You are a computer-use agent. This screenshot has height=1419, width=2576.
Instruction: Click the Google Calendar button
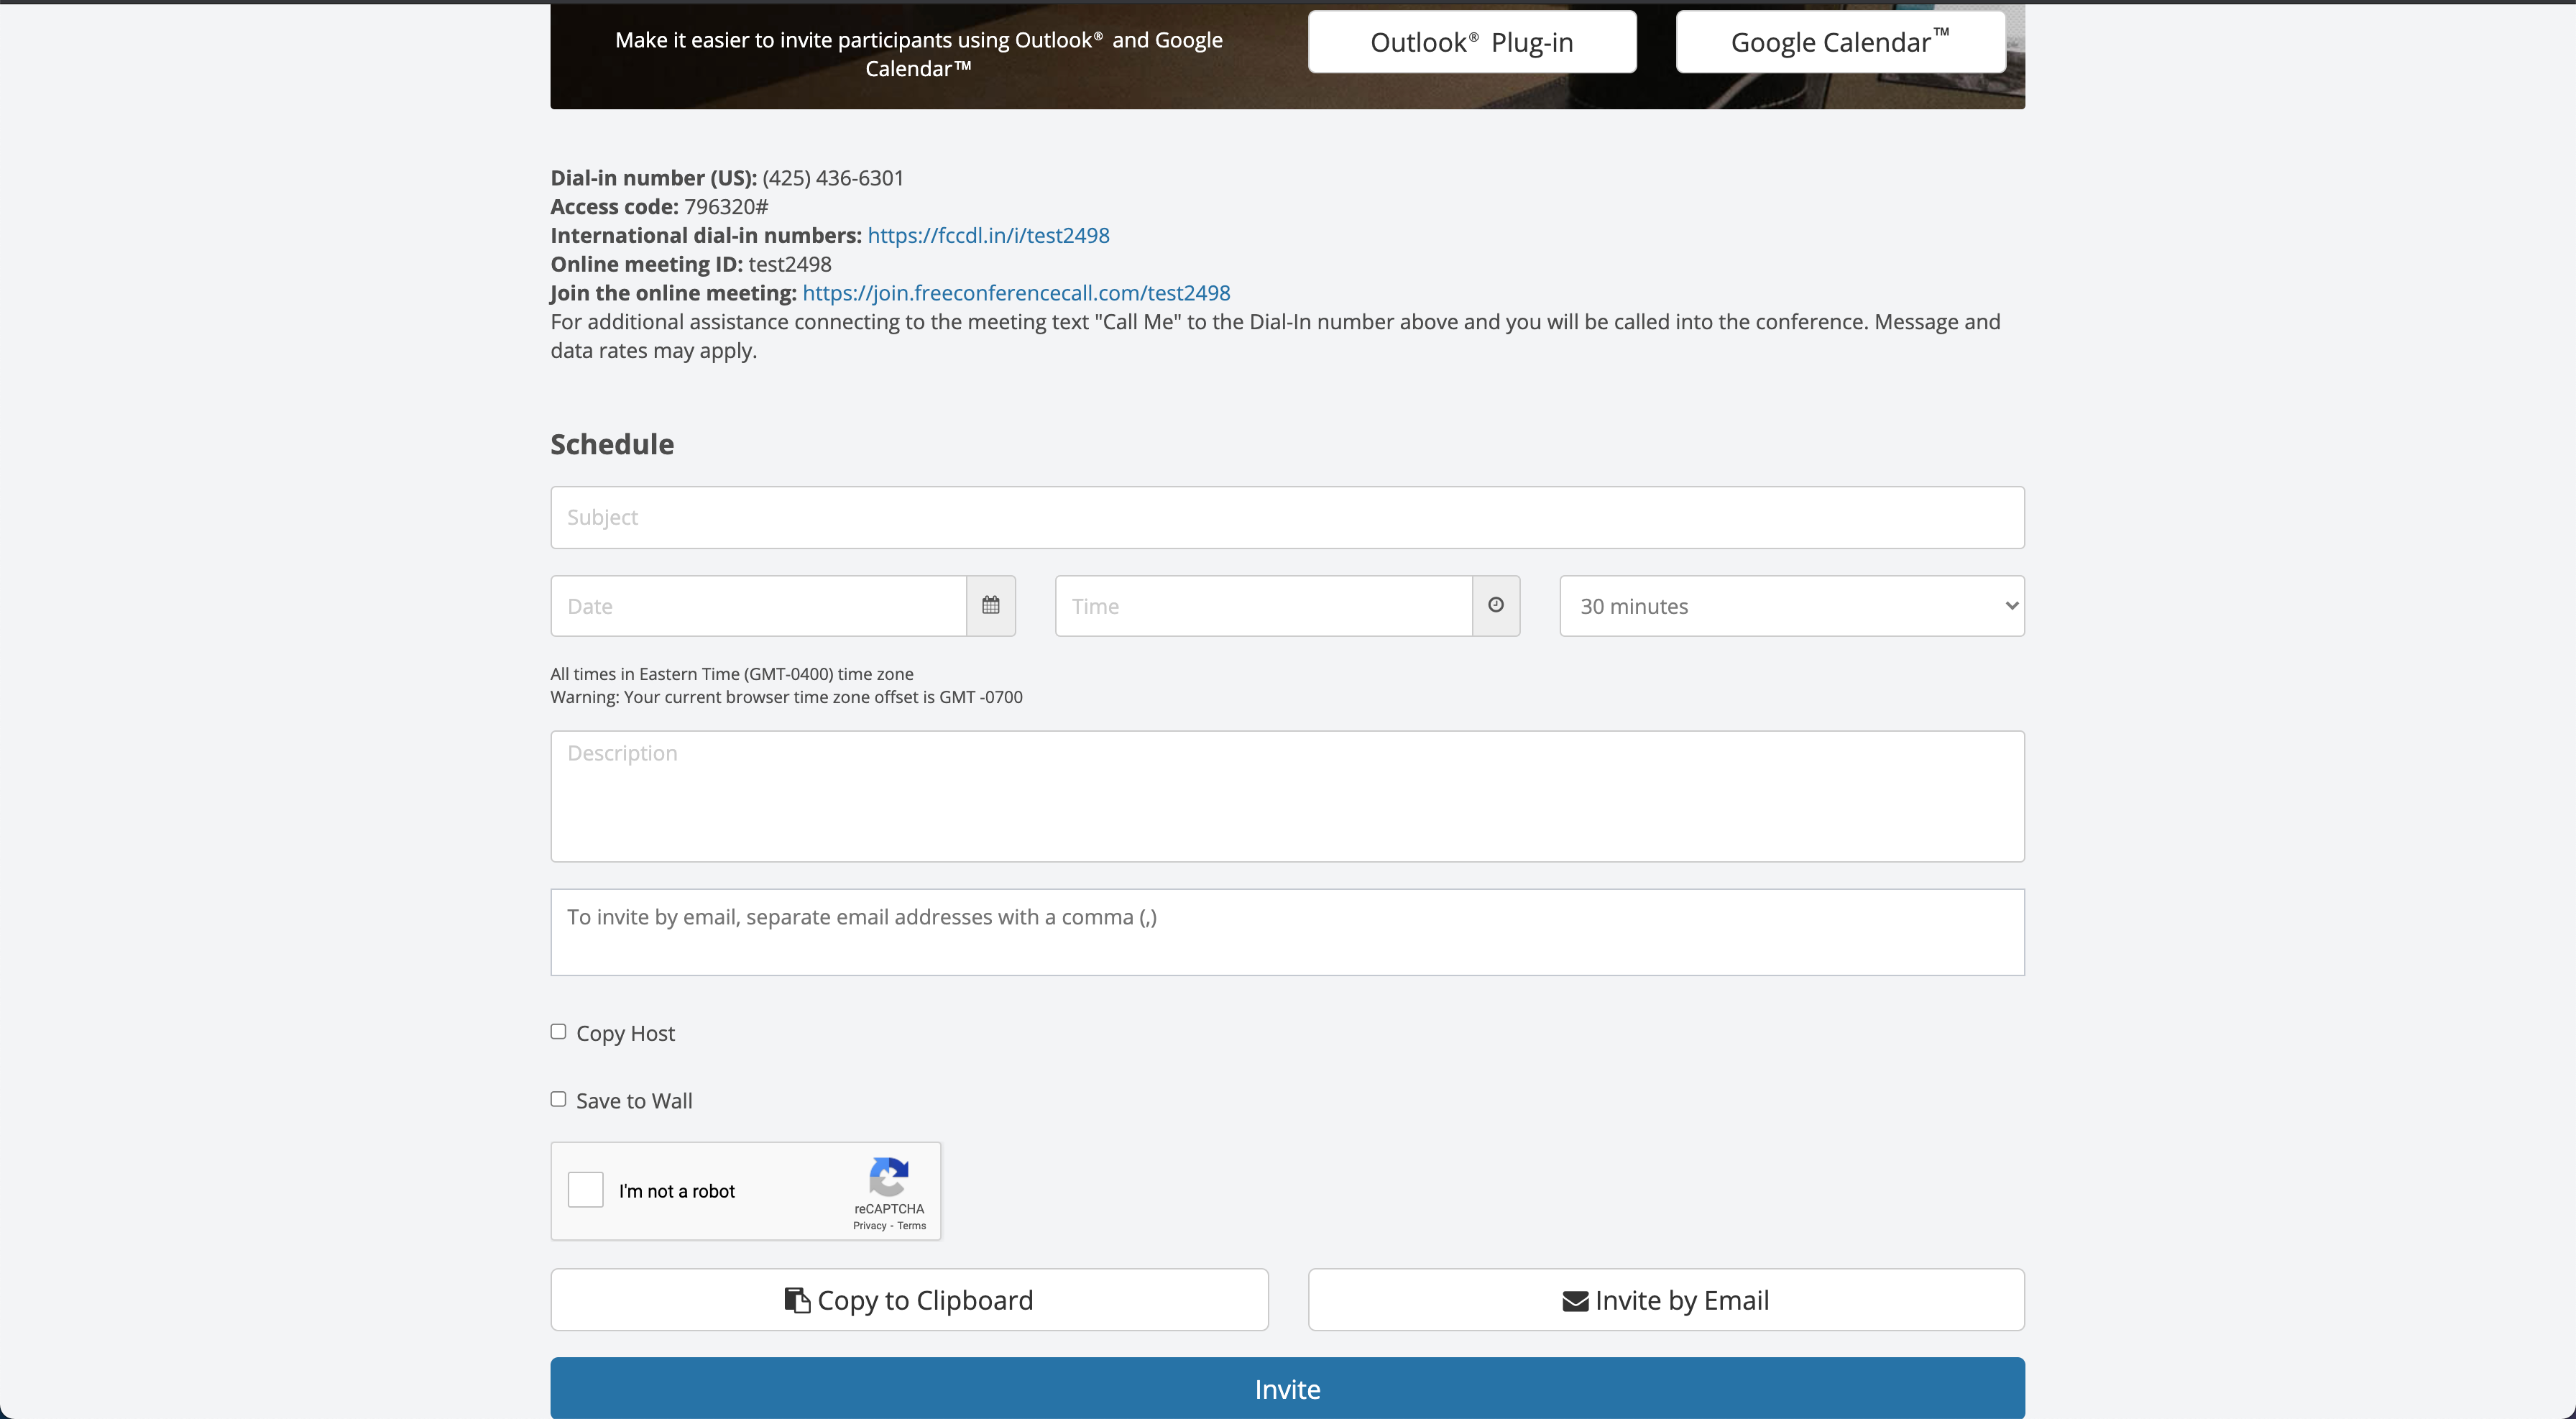point(1840,42)
